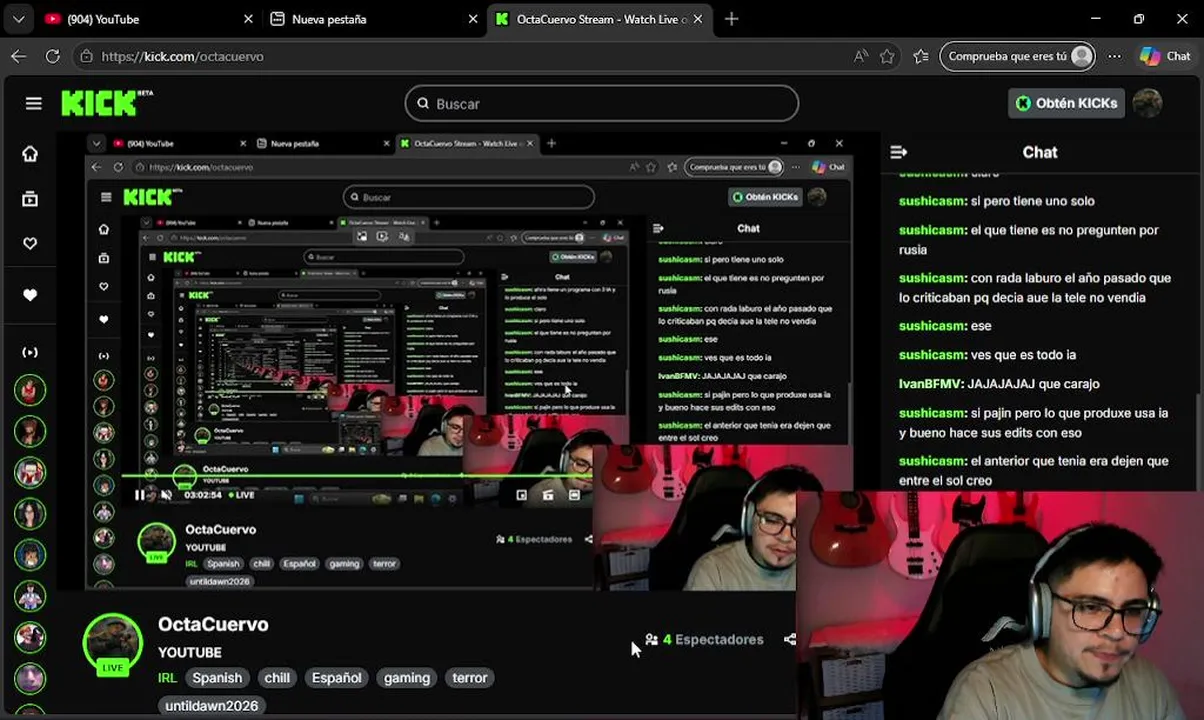Click the Chat panel header title

(1039, 152)
